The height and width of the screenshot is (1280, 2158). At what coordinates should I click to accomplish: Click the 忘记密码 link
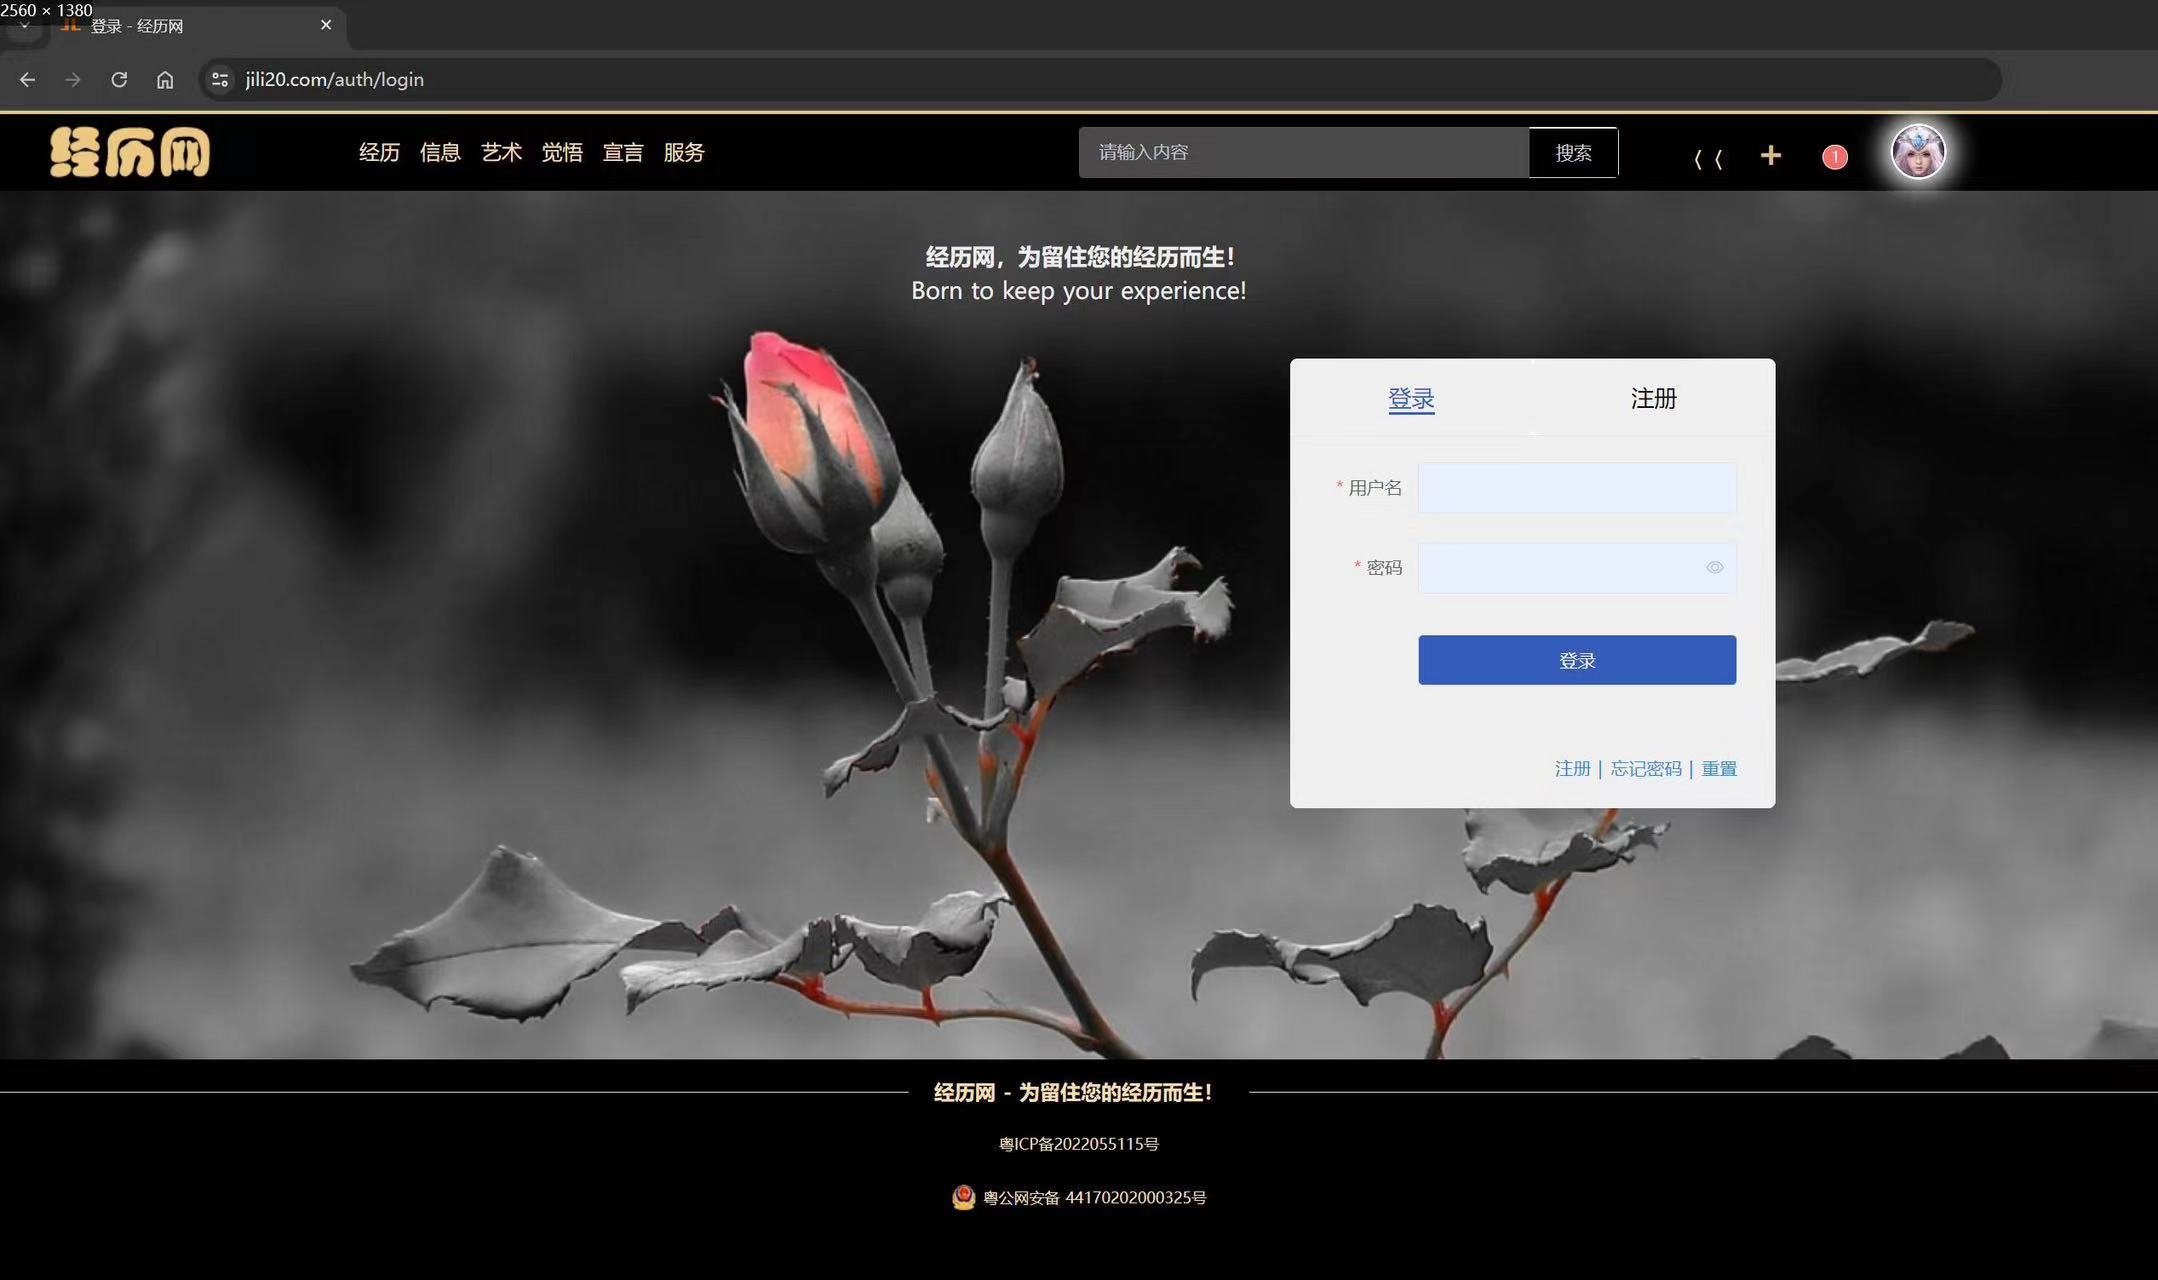pyautogui.click(x=1646, y=769)
